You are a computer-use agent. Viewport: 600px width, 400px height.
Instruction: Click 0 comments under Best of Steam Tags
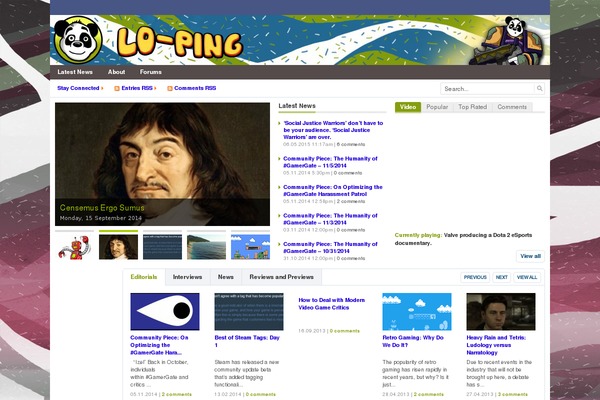tap(261, 394)
